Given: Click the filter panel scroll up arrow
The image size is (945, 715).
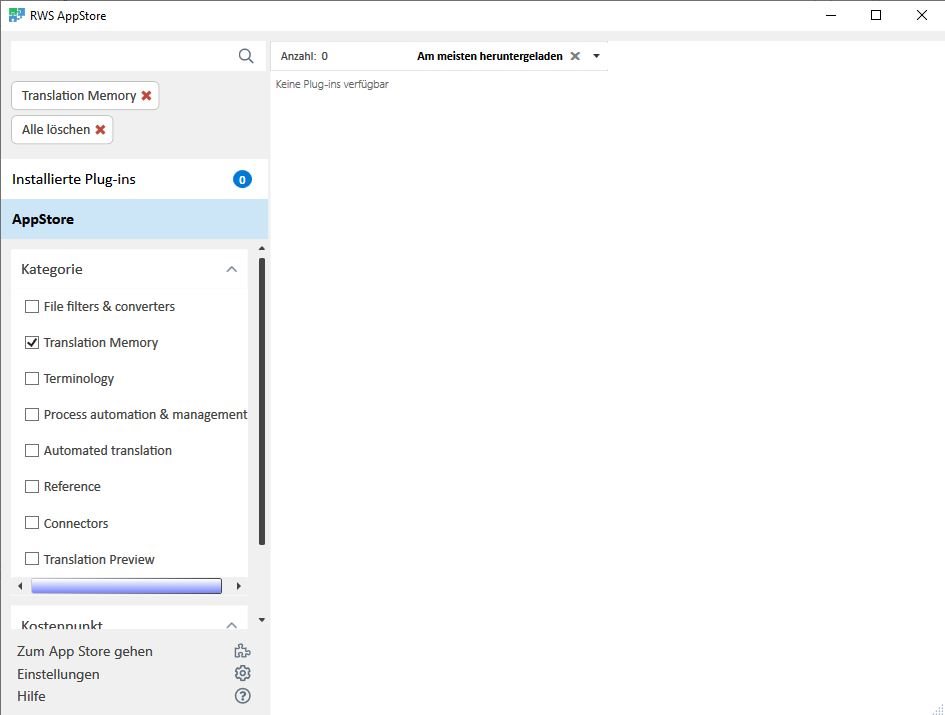Looking at the screenshot, I should [262, 248].
